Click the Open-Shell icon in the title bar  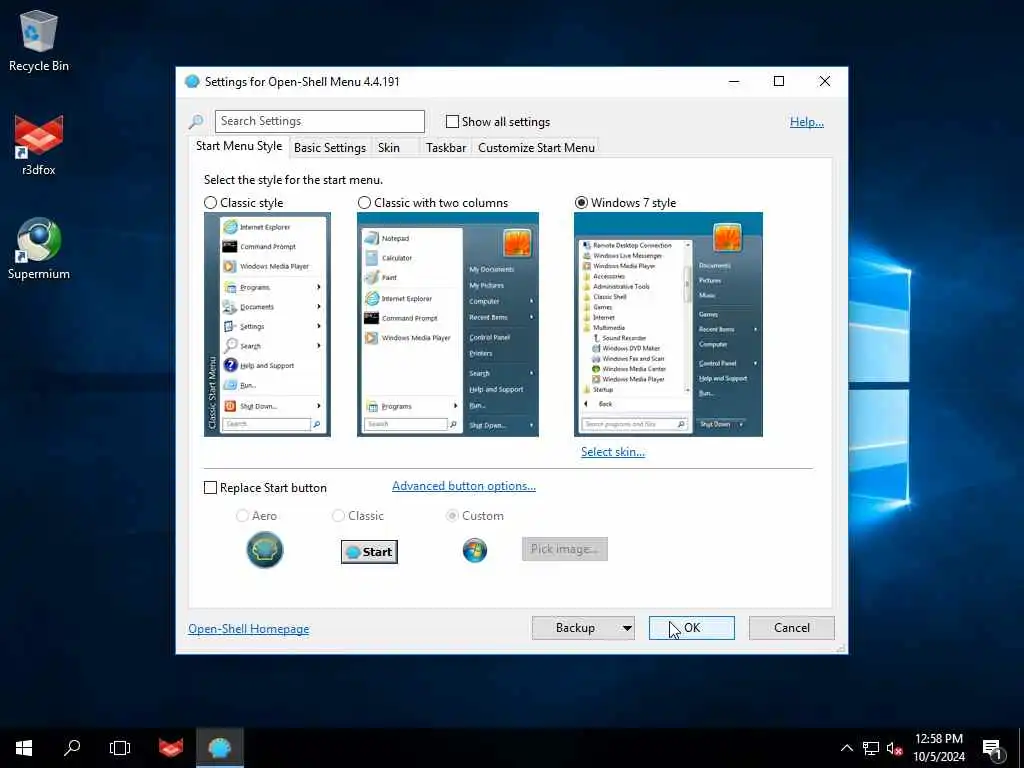click(192, 81)
